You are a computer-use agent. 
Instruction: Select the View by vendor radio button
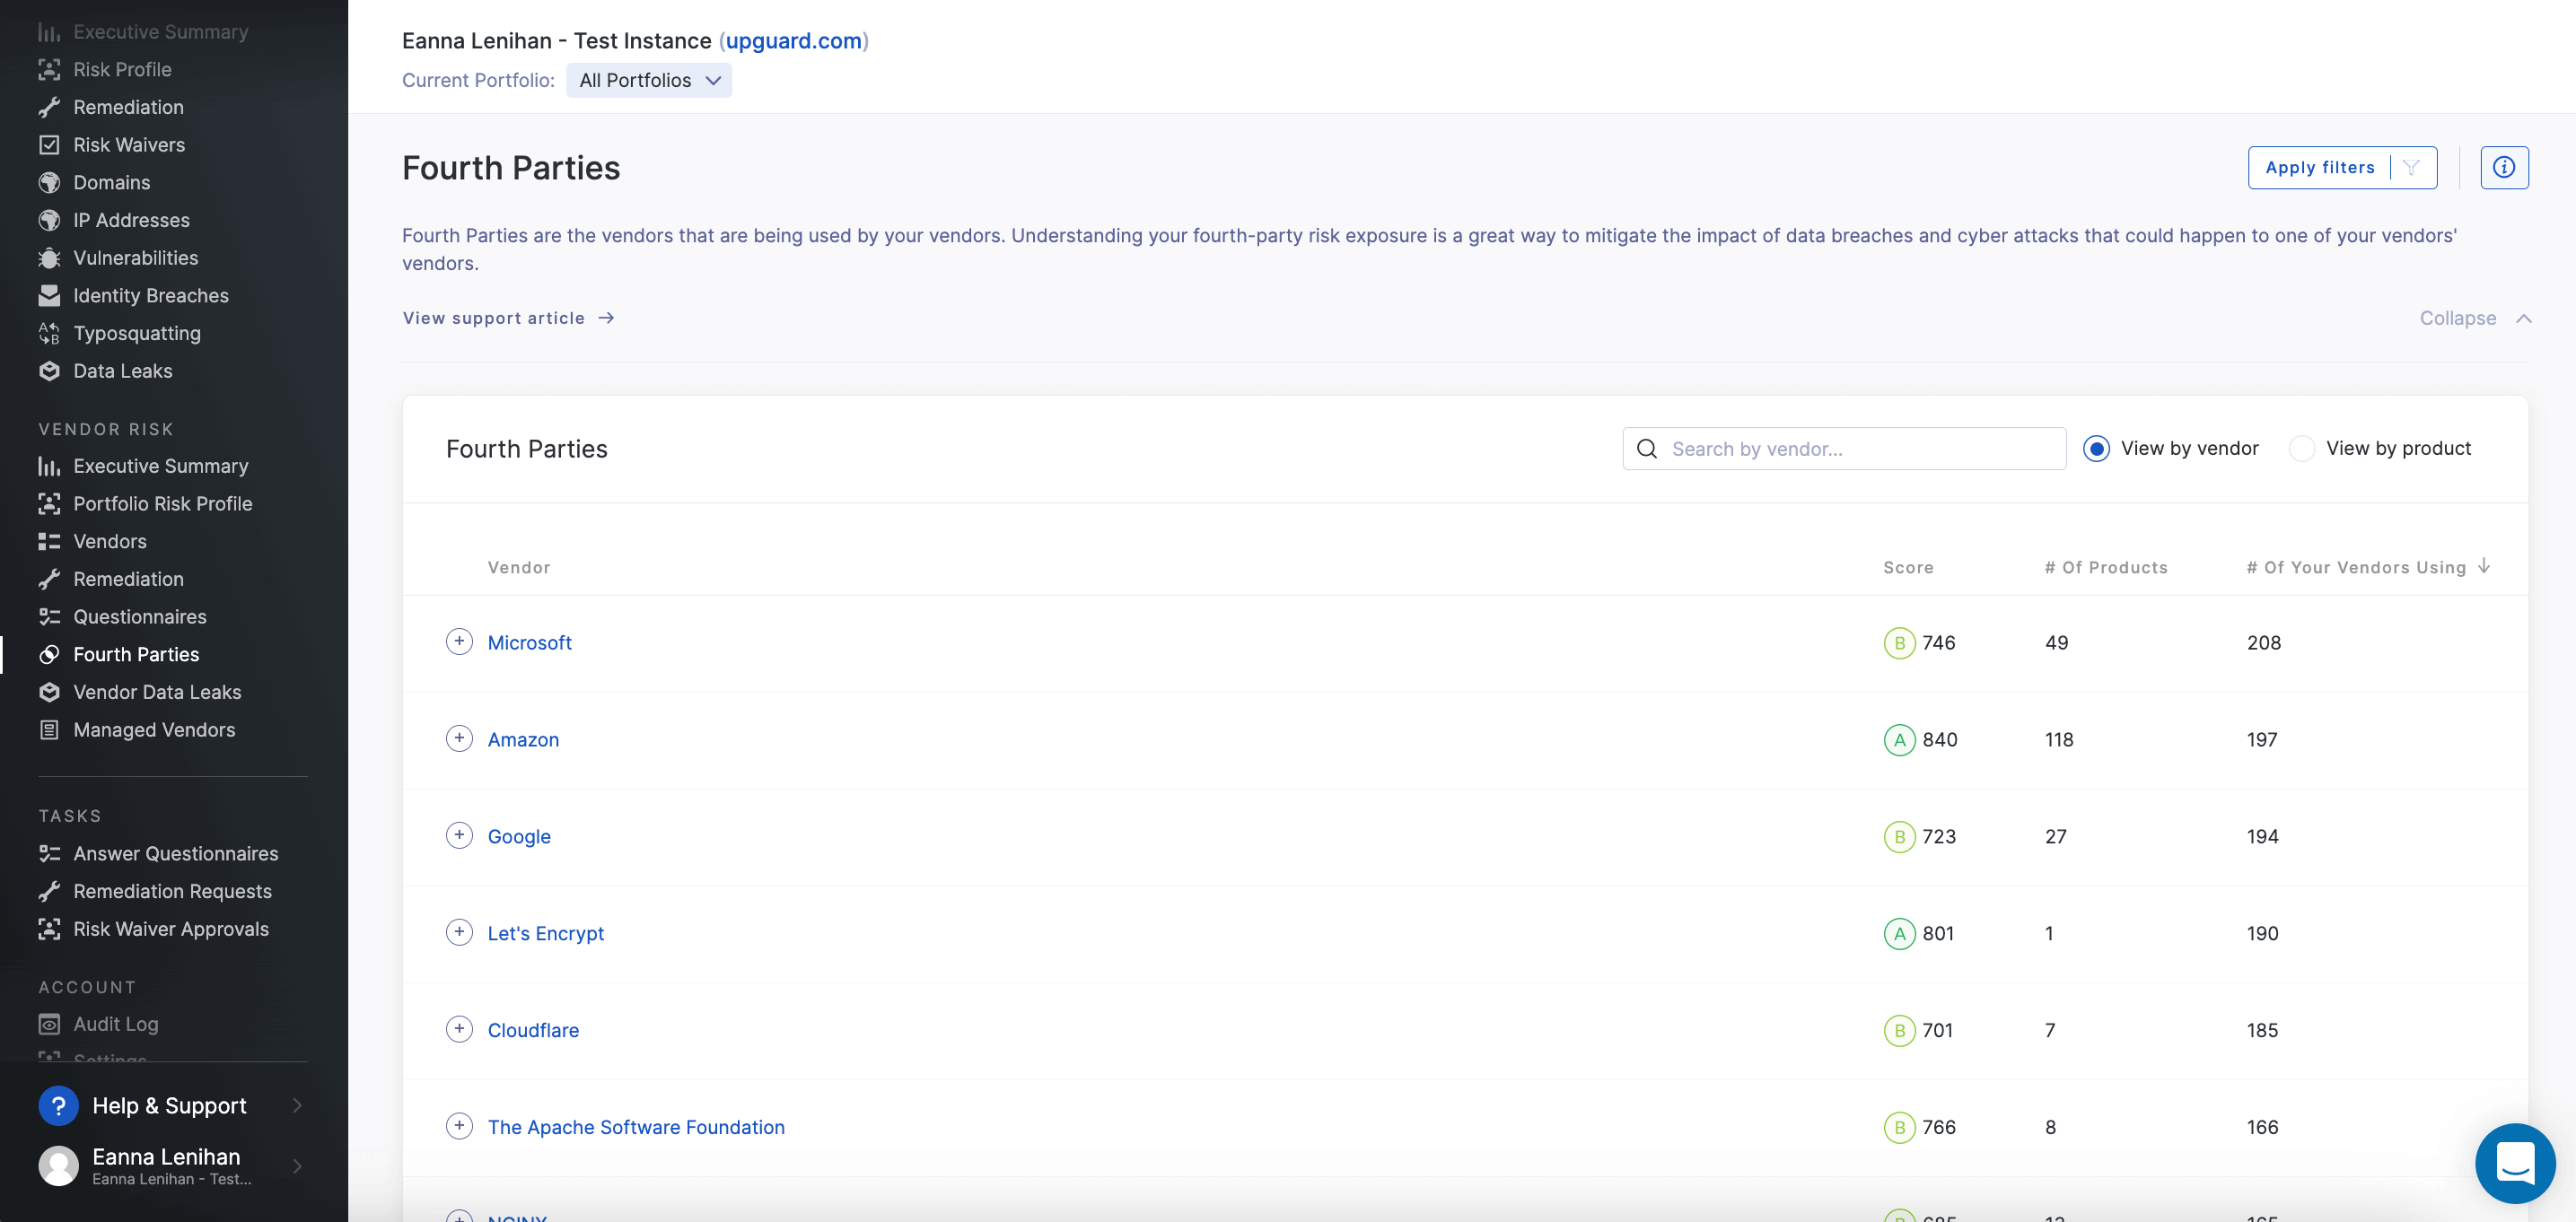tap(2096, 449)
